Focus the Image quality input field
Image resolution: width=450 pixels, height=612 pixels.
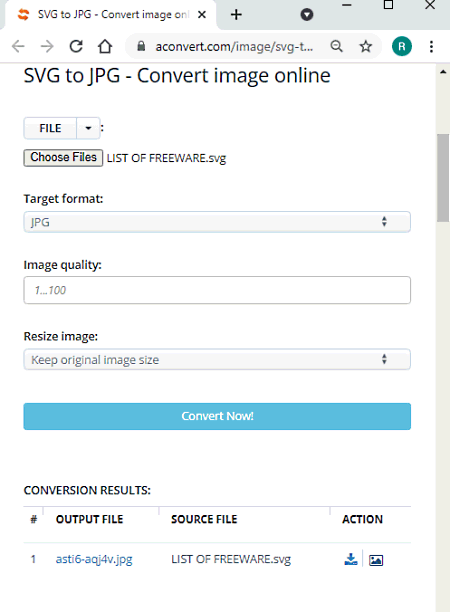pyautogui.click(x=217, y=290)
